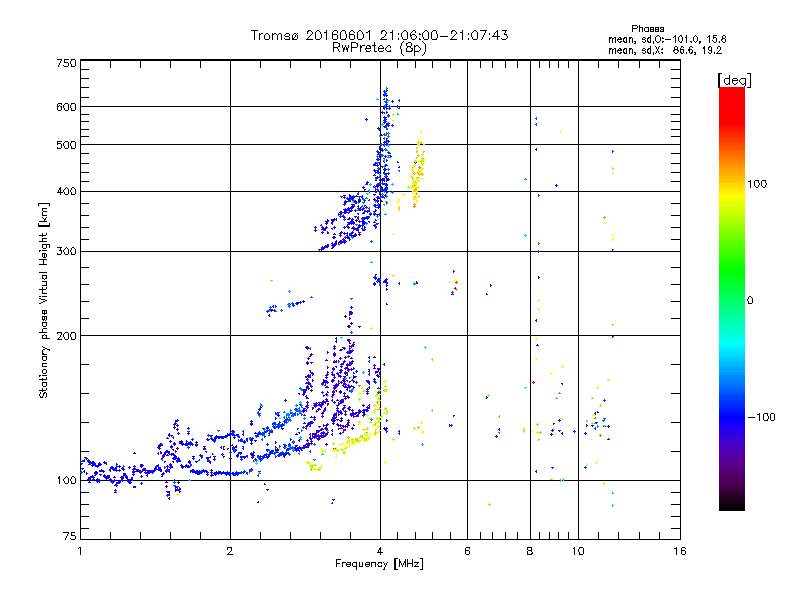
Task: Click the '4' frequency axis label
Action: (380, 551)
